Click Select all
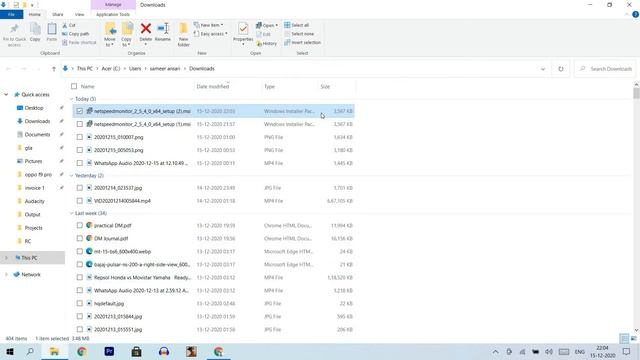 (297, 25)
